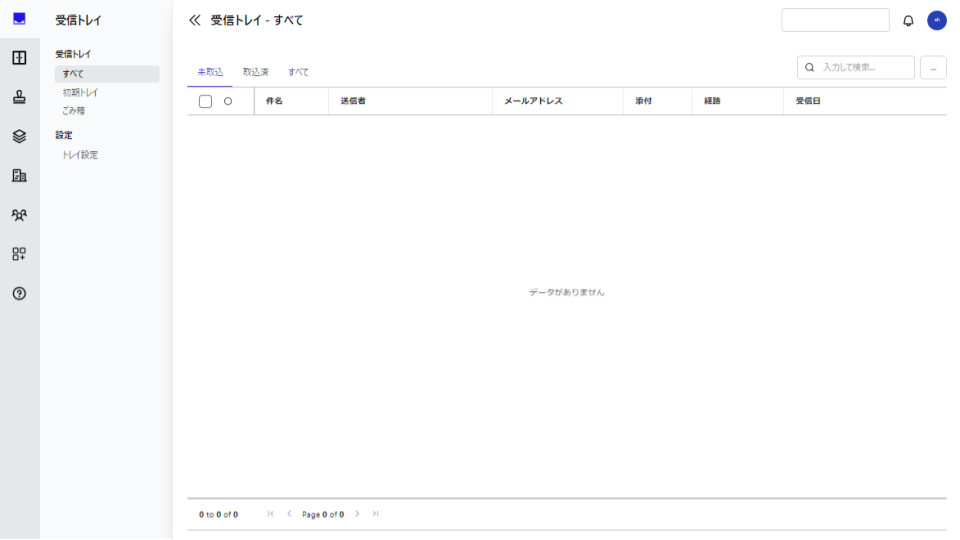
Task: Open the add apps grid icon
Action: point(19,254)
